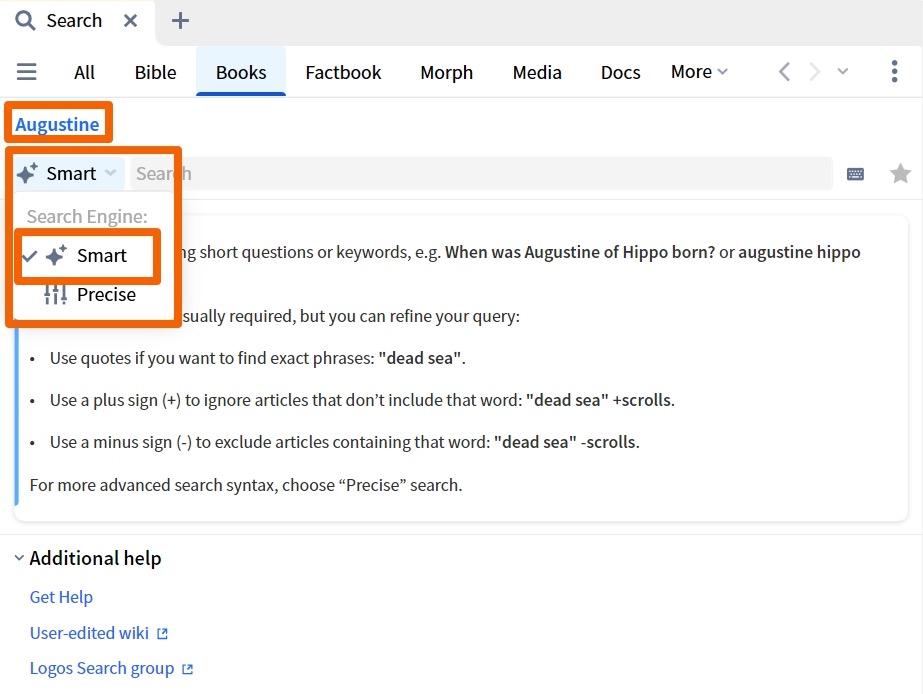Click the sparkle Smart icon in search bar
This screenshot has height=694, width=923.
point(27,174)
